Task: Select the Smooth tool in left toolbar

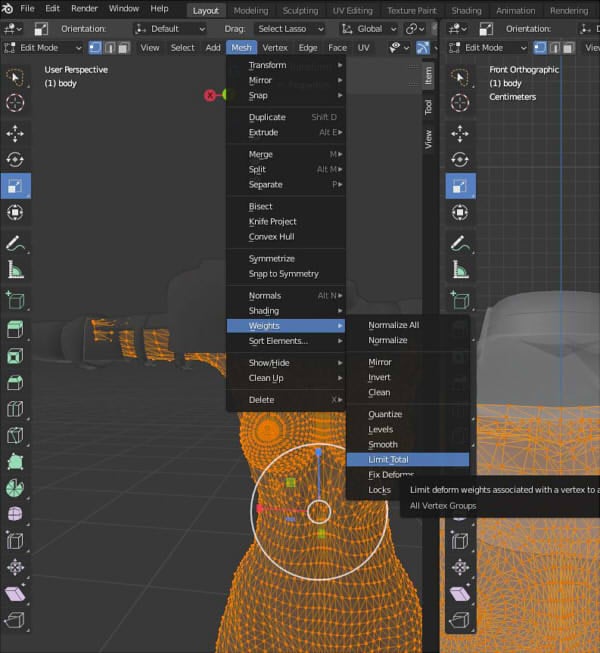Action: tap(15, 514)
